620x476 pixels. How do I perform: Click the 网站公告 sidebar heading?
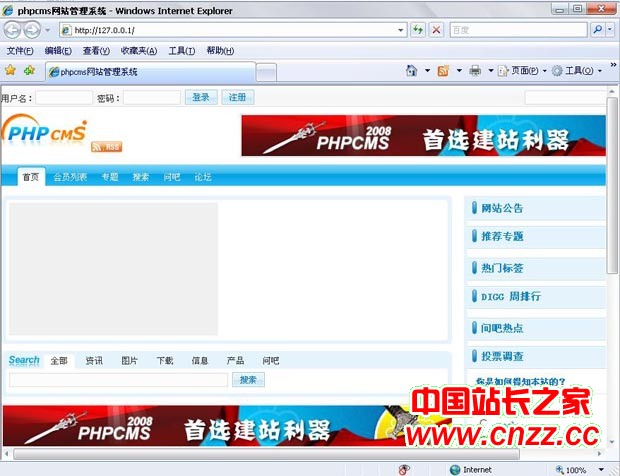[x=502, y=208]
